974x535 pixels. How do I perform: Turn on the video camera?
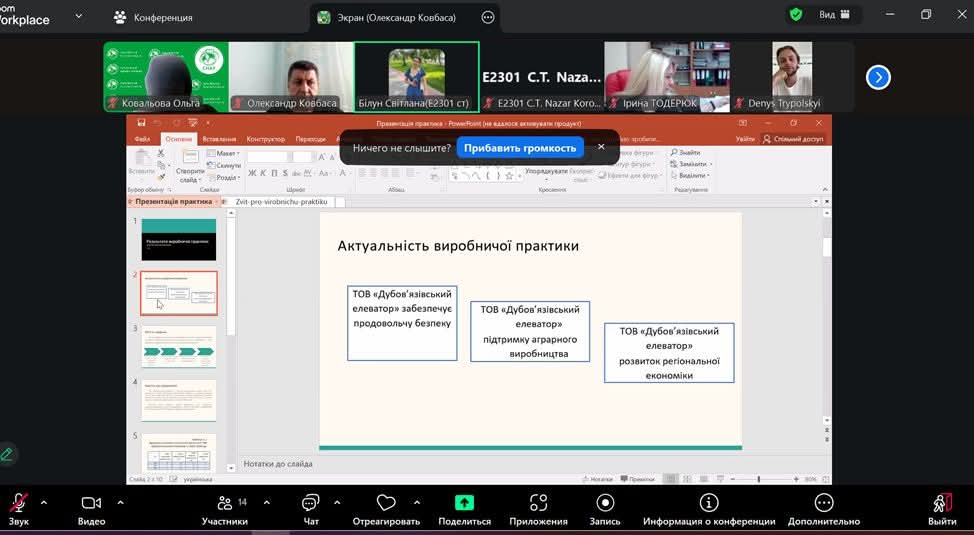(x=91, y=503)
